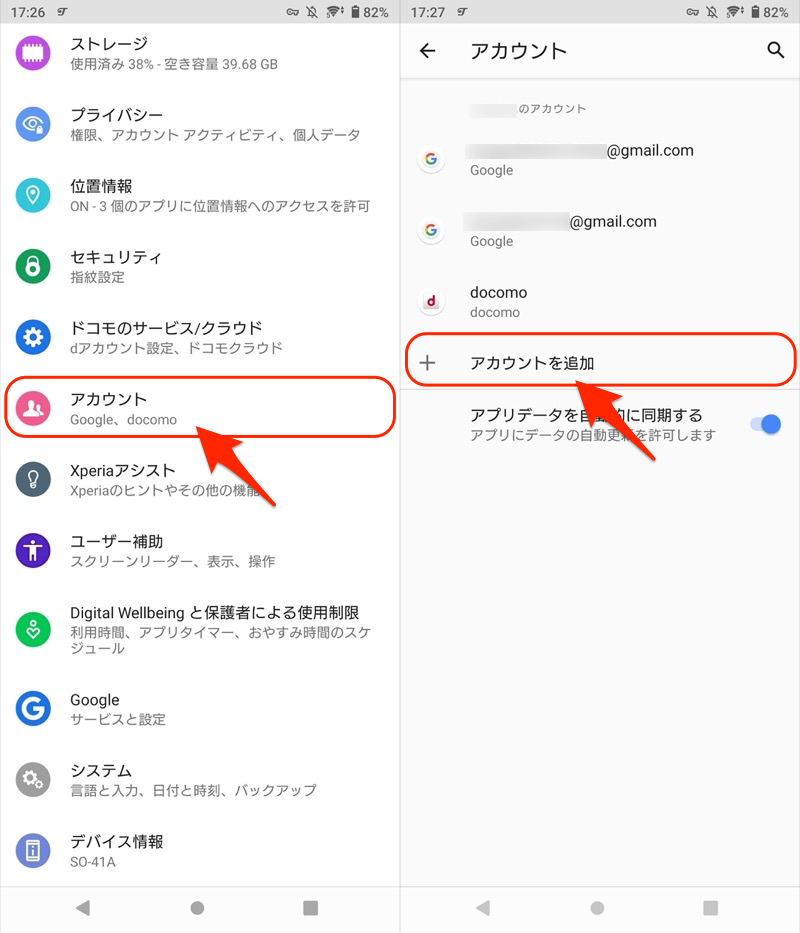Tap the Location (位置情報) pin icon
This screenshot has height=933, width=800.
(x=33, y=195)
